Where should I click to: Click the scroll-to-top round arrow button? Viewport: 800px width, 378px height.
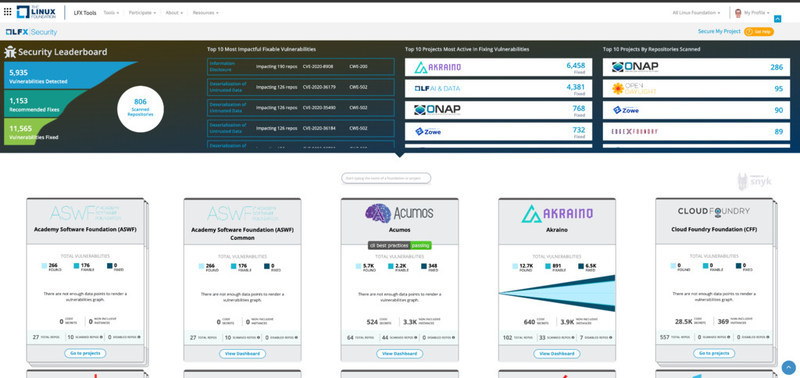point(788,367)
